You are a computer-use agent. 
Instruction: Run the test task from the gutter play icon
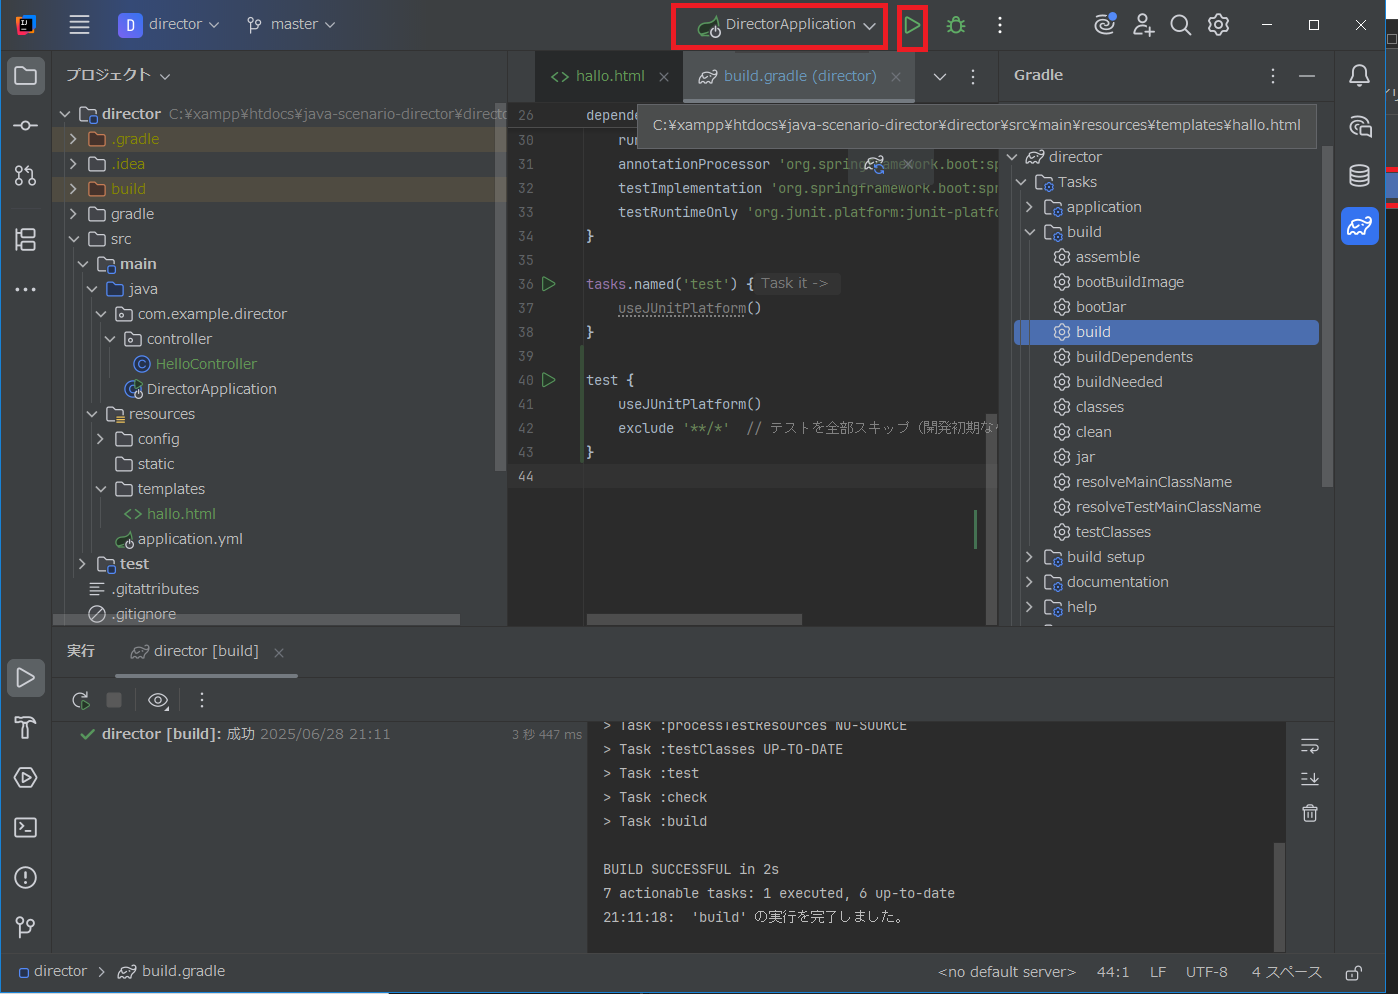(x=548, y=380)
